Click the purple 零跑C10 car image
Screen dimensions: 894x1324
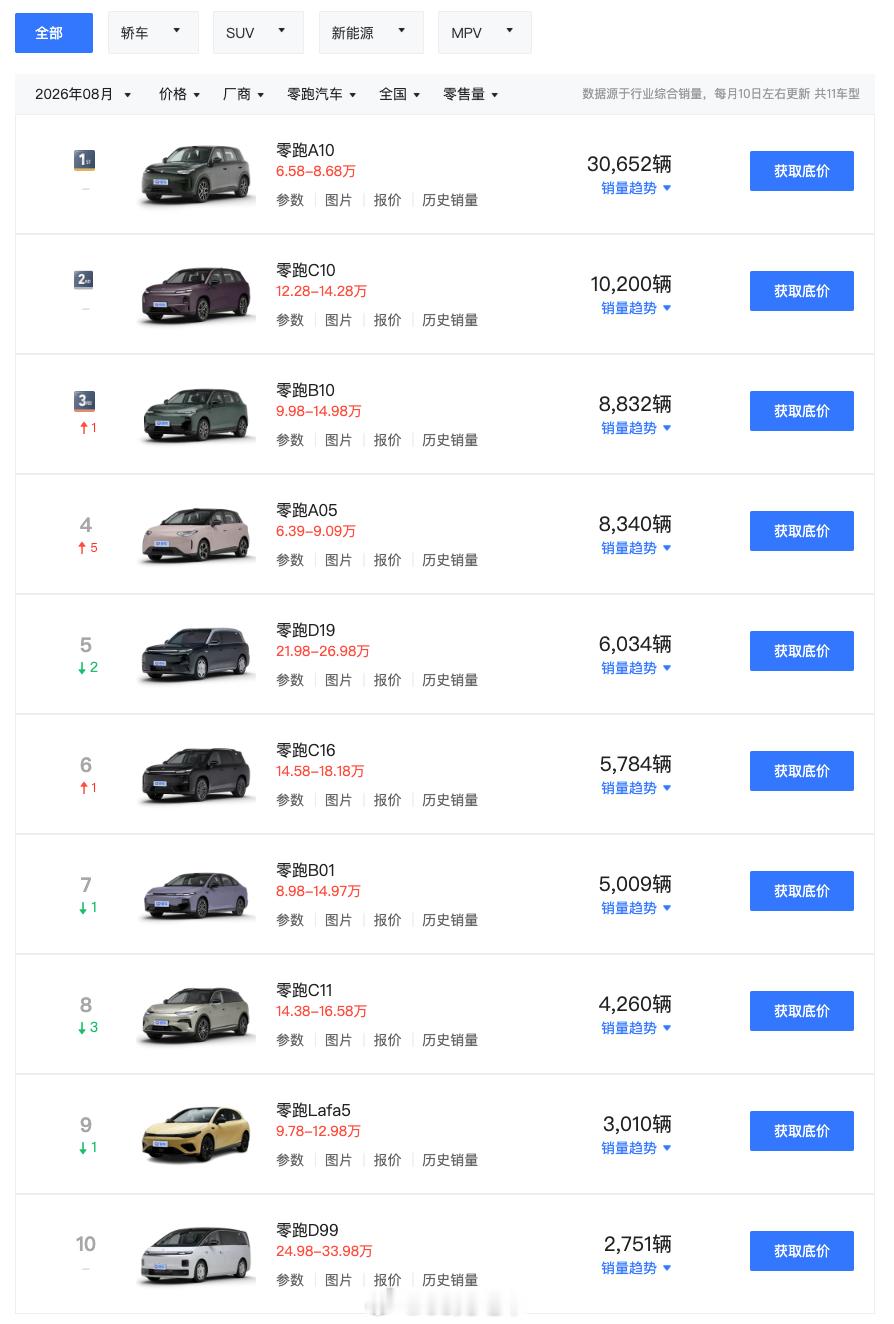(x=196, y=295)
